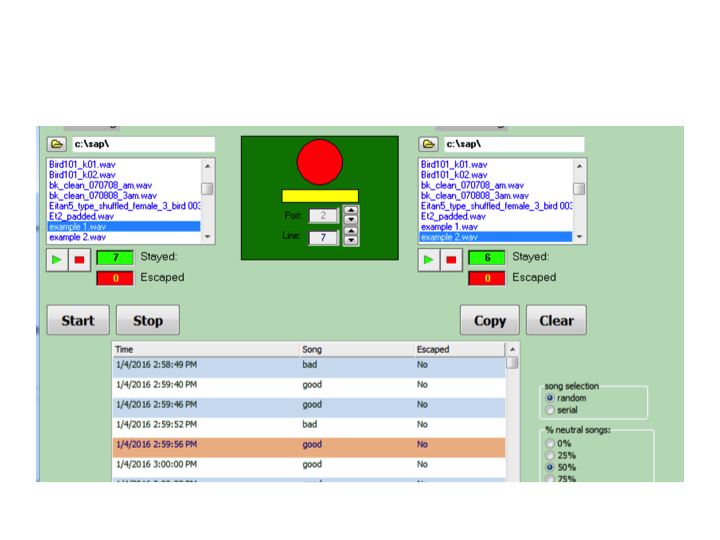720x540 pixels.
Task: Click the Start button
Action: coord(77,320)
